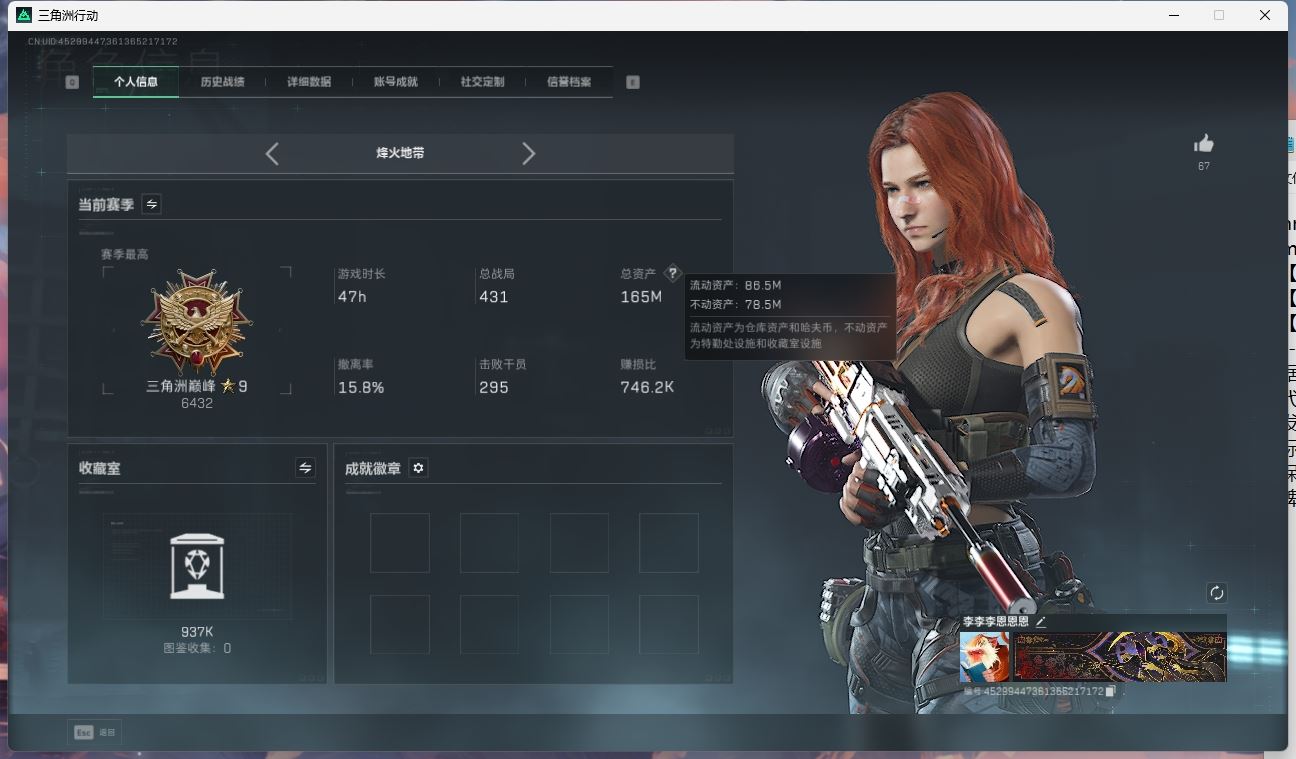Select the 信誉档案 tab

(568, 82)
